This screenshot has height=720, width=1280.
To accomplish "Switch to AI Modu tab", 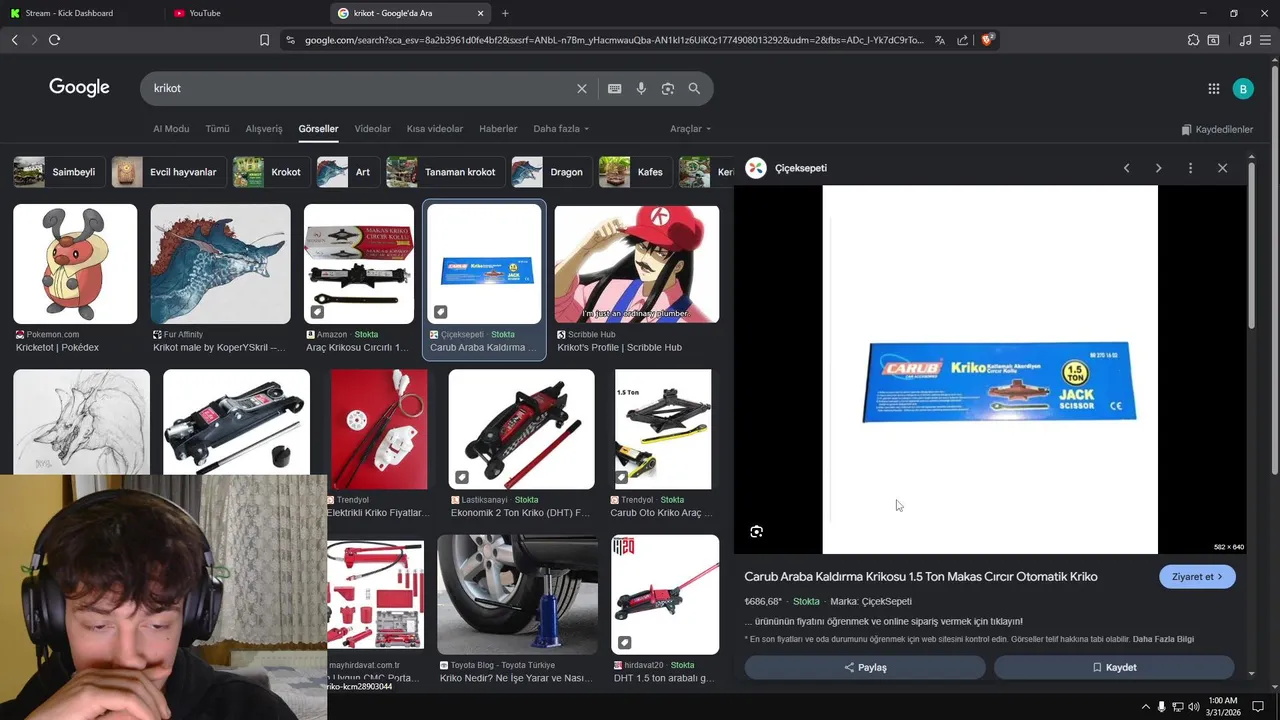I will (171, 129).
